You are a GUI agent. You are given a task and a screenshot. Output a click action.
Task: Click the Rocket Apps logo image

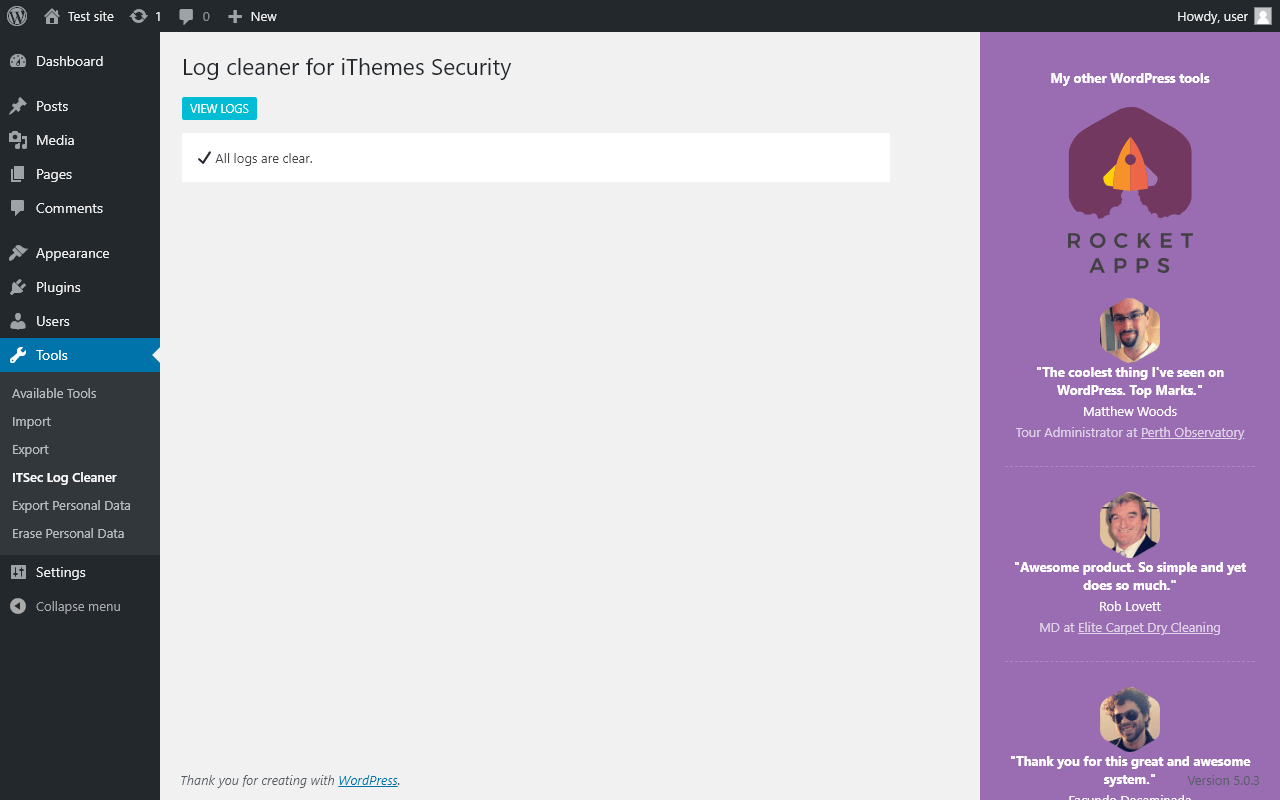coord(1130,190)
